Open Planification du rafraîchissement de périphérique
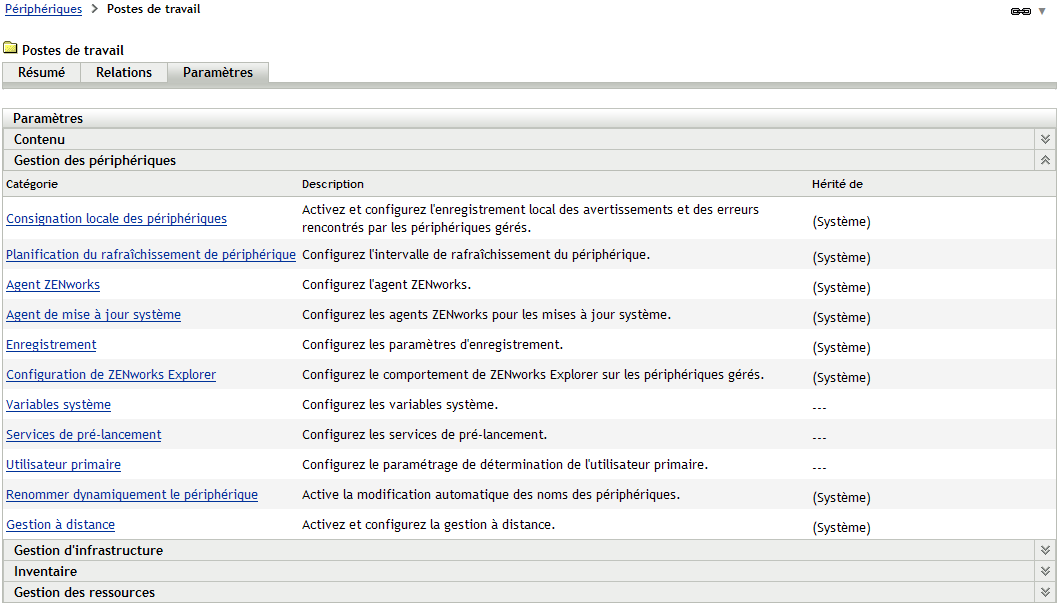This screenshot has width=1058, height=603. tap(150, 255)
